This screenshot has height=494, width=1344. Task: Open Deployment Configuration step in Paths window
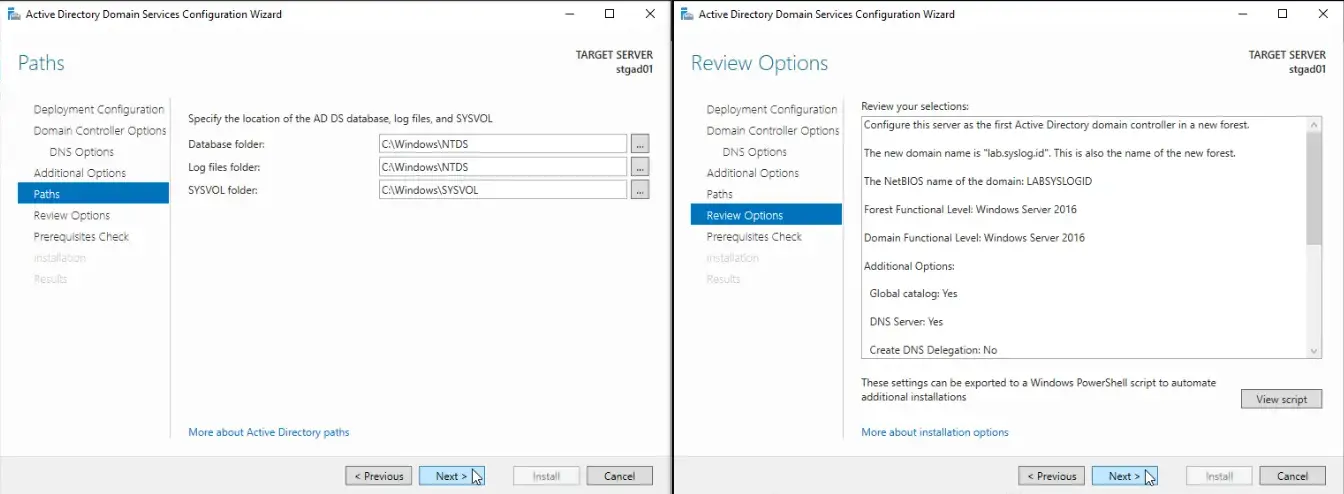pos(98,110)
